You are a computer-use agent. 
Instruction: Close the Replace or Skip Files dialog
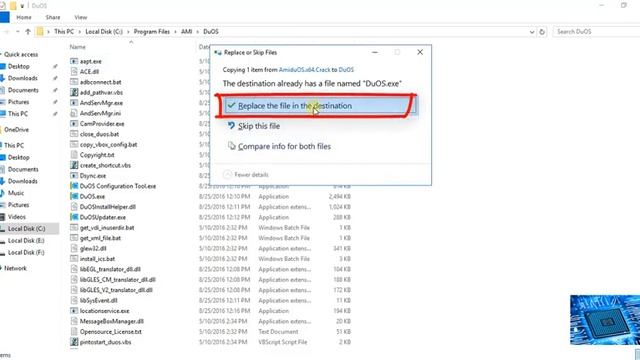tap(420, 52)
